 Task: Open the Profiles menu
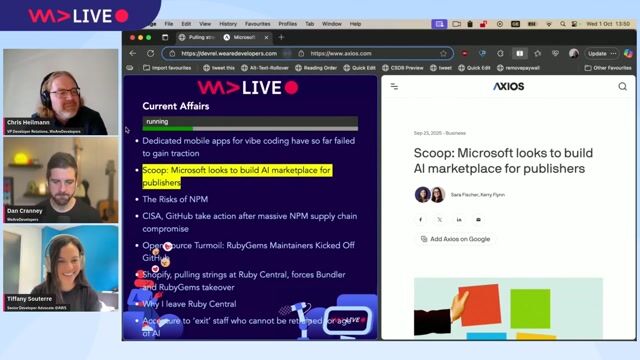coord(288,24)
